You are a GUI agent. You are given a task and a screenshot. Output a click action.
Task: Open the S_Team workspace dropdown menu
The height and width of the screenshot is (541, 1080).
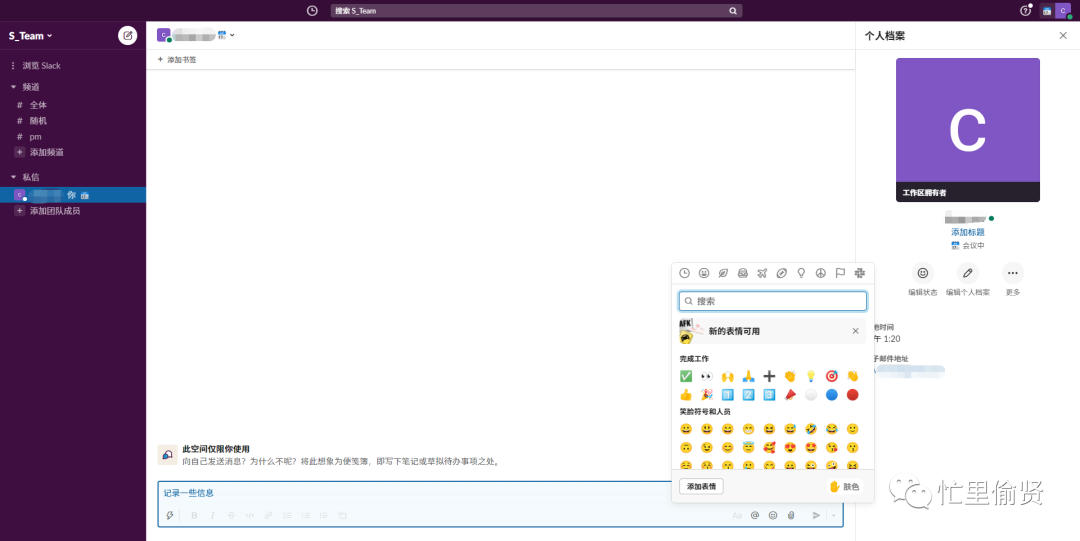[31, 36]
